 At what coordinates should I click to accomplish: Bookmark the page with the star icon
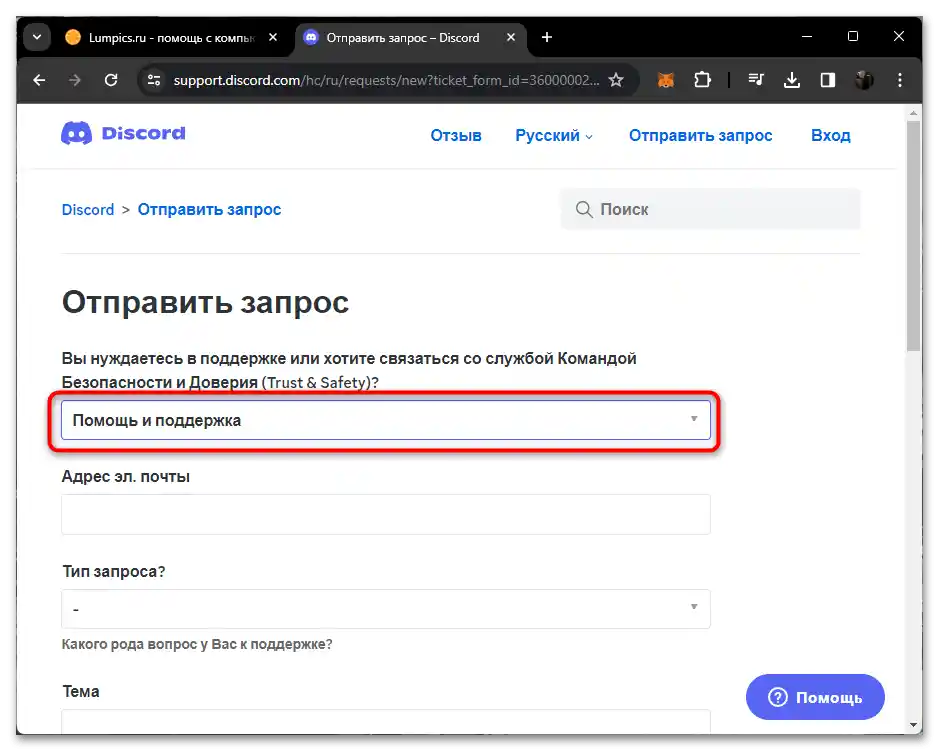click(x=617, y=80)
